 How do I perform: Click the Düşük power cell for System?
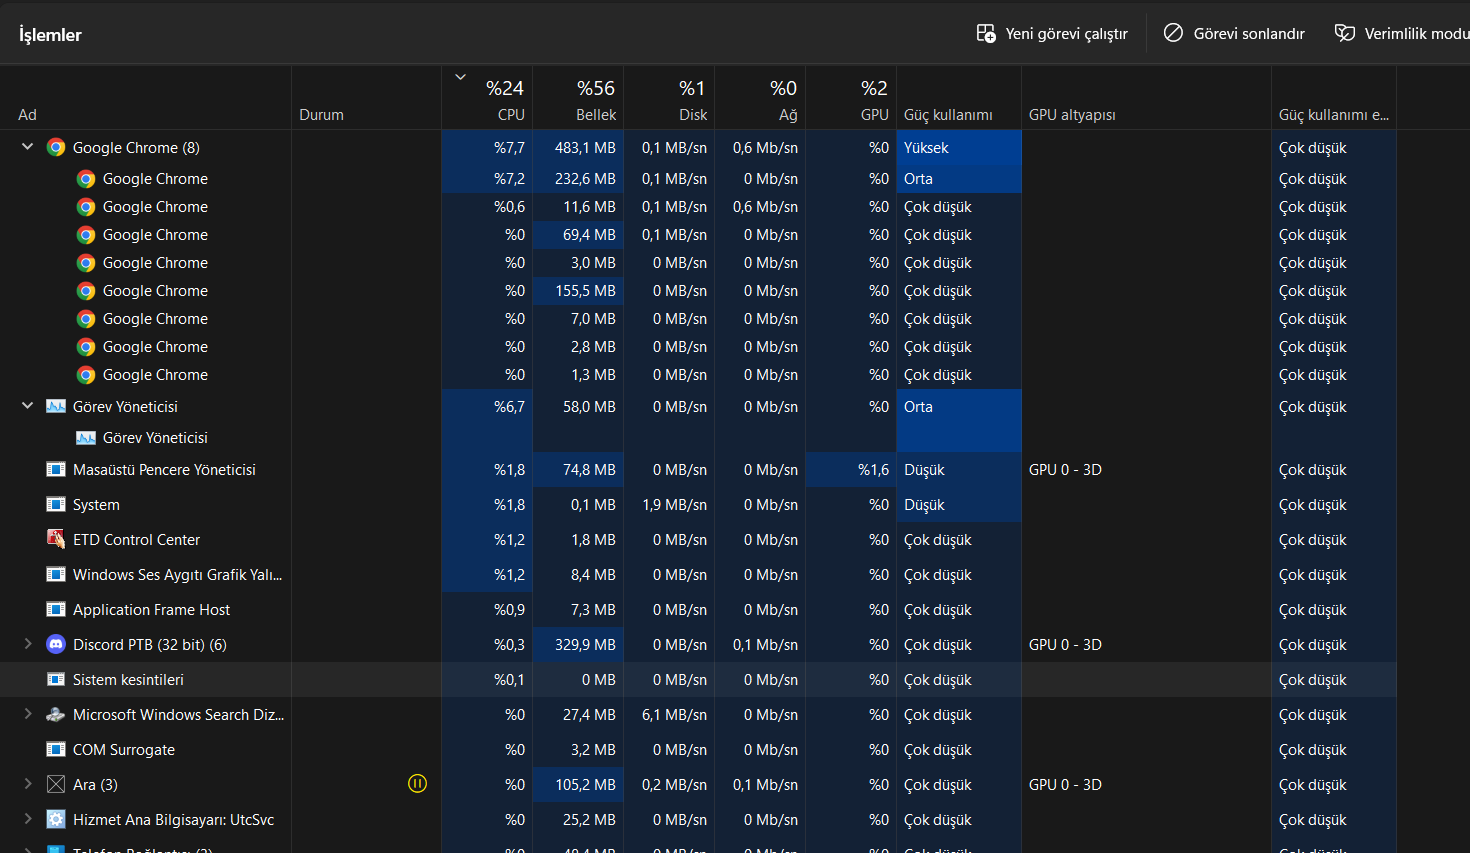(959, 505)
